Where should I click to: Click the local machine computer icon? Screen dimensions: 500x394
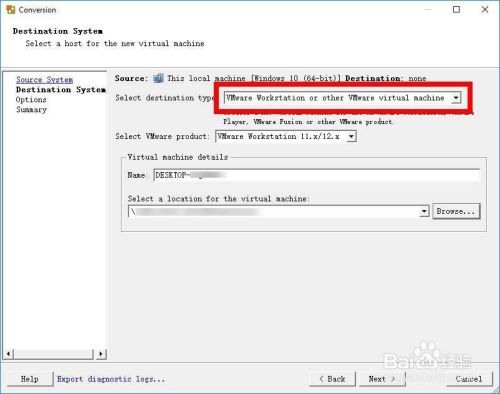(158, 78)
